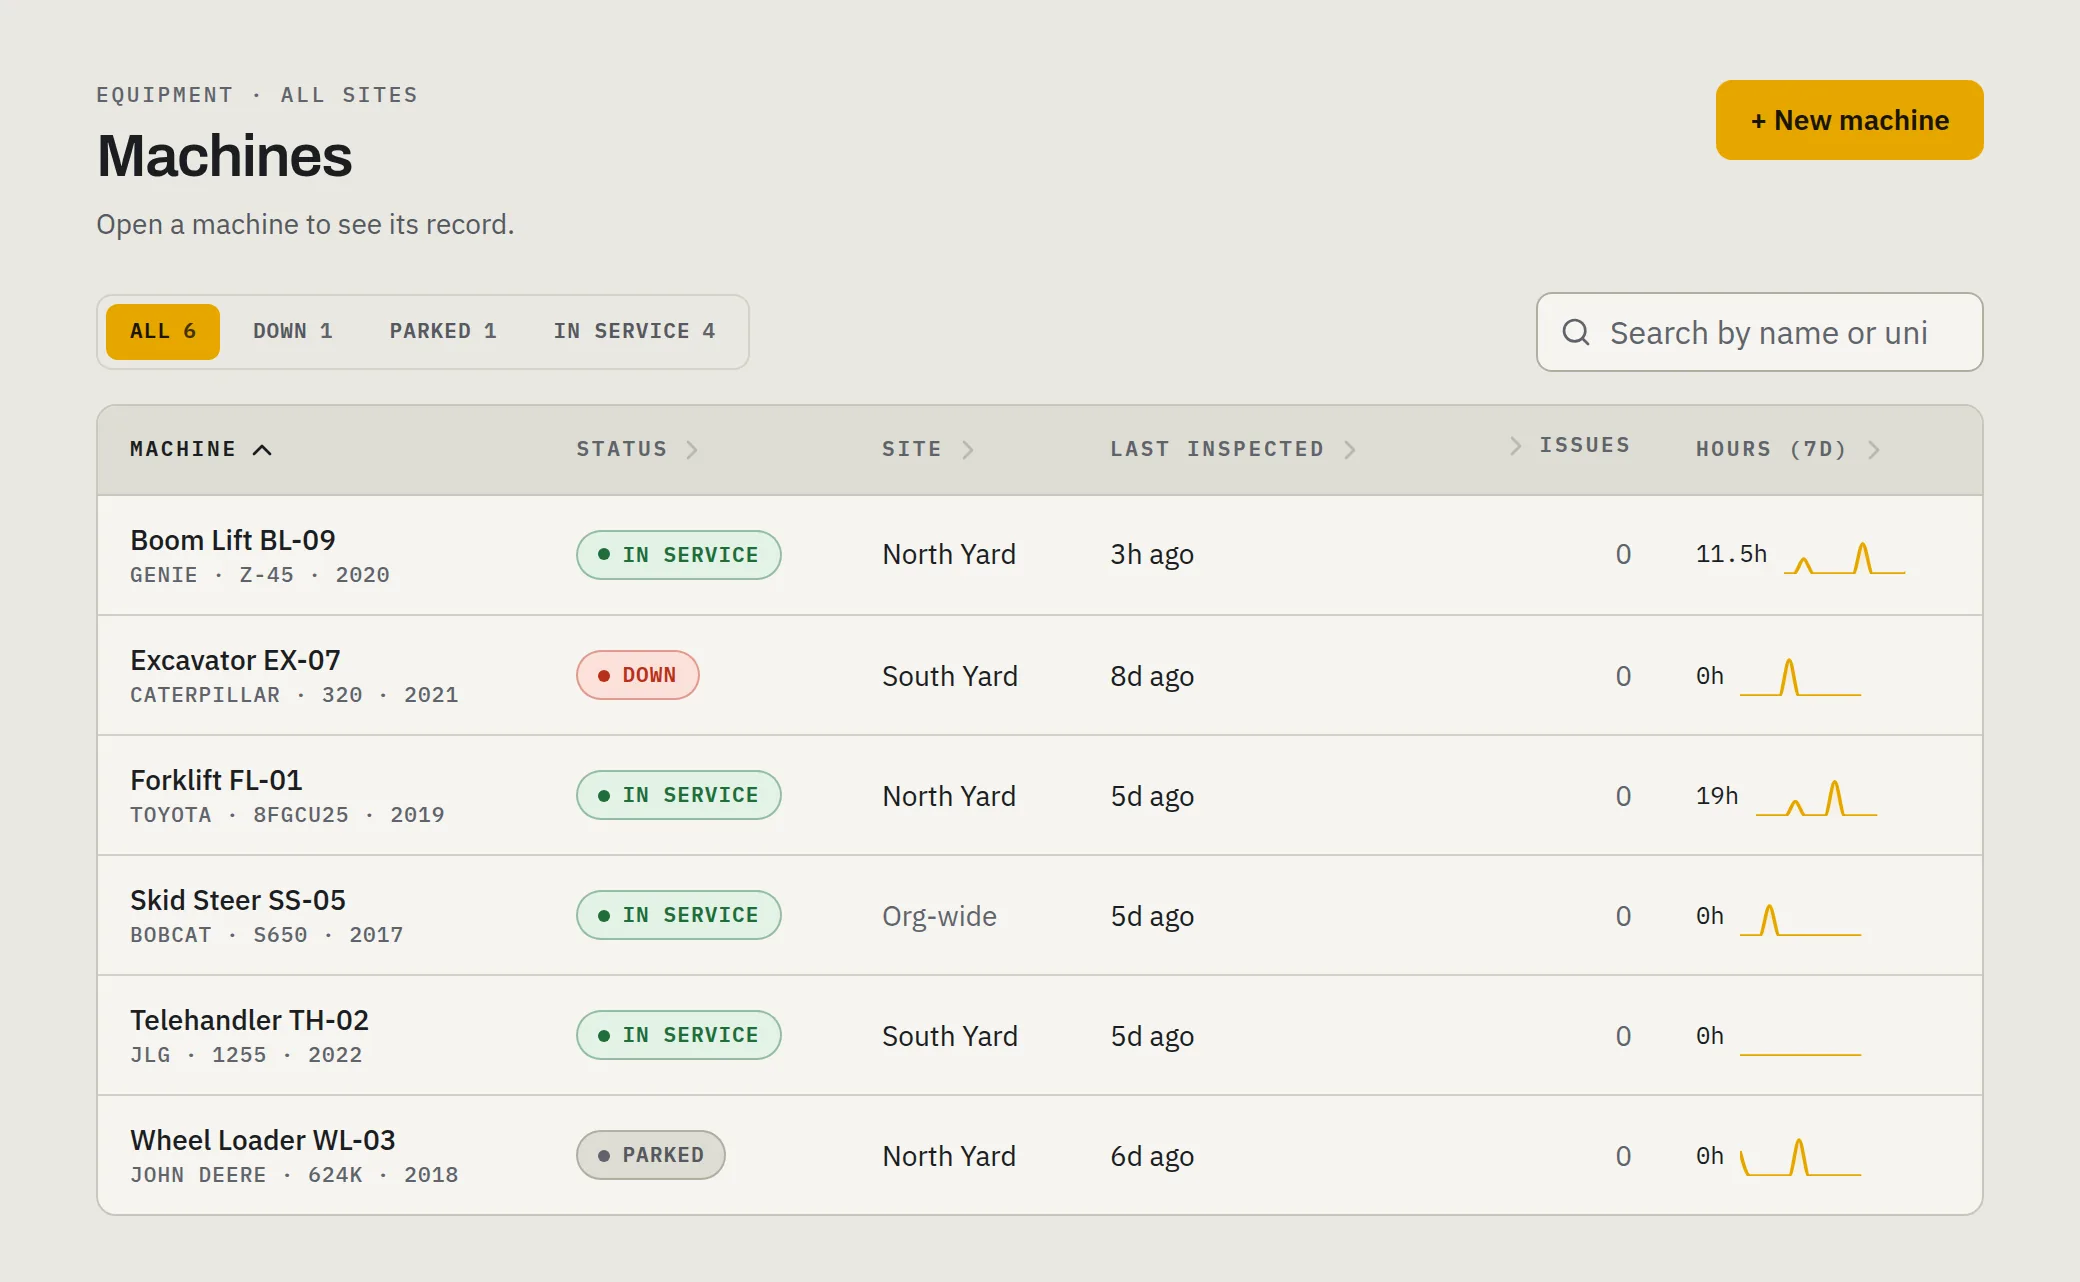
Task: View Telehandler TH-02 flat hours sparkline
Action: pyautogui.click(x=1800, y=1054)
